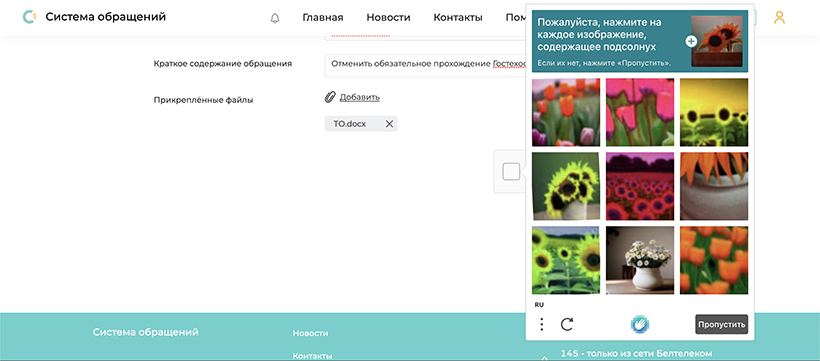
Task: Select sunflower field with blue sky image
Action: click(566, 260)
